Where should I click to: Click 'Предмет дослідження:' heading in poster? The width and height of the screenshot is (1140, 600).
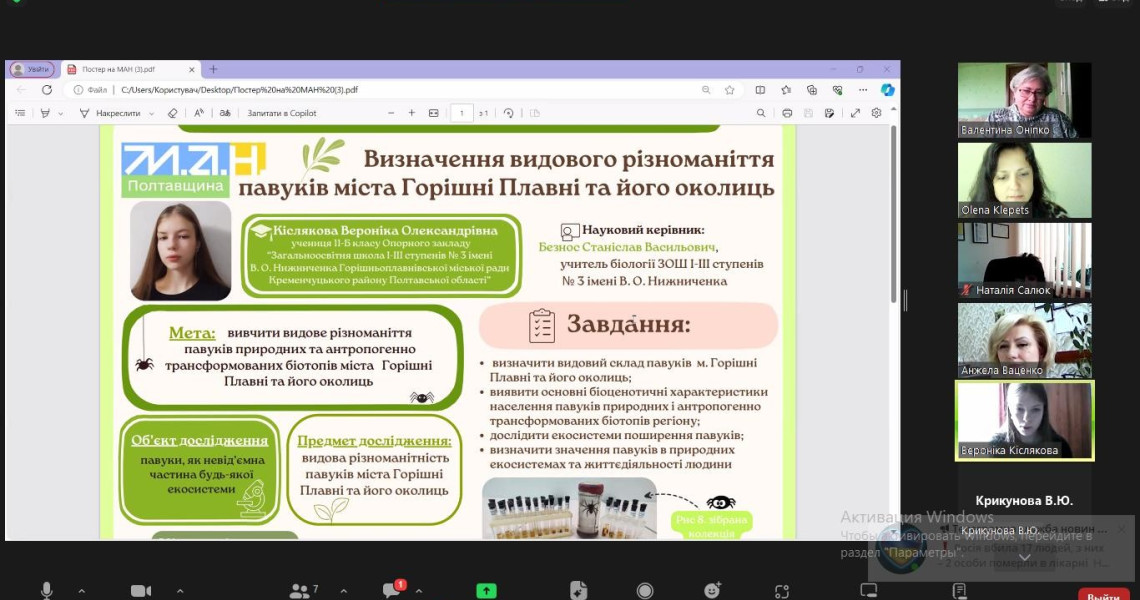click(374, 441)
